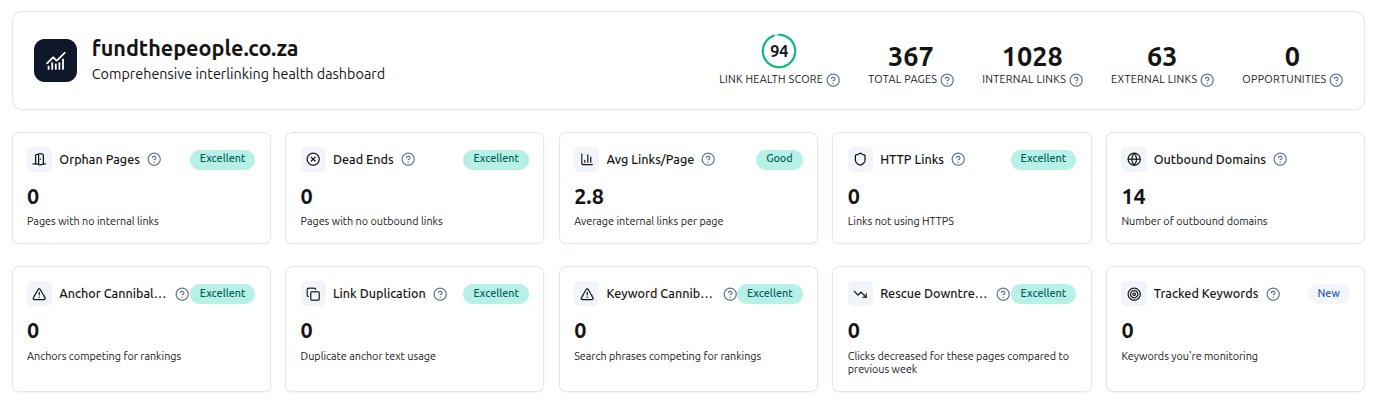Click the HTTP Links shield icon

tap(860, 159)
